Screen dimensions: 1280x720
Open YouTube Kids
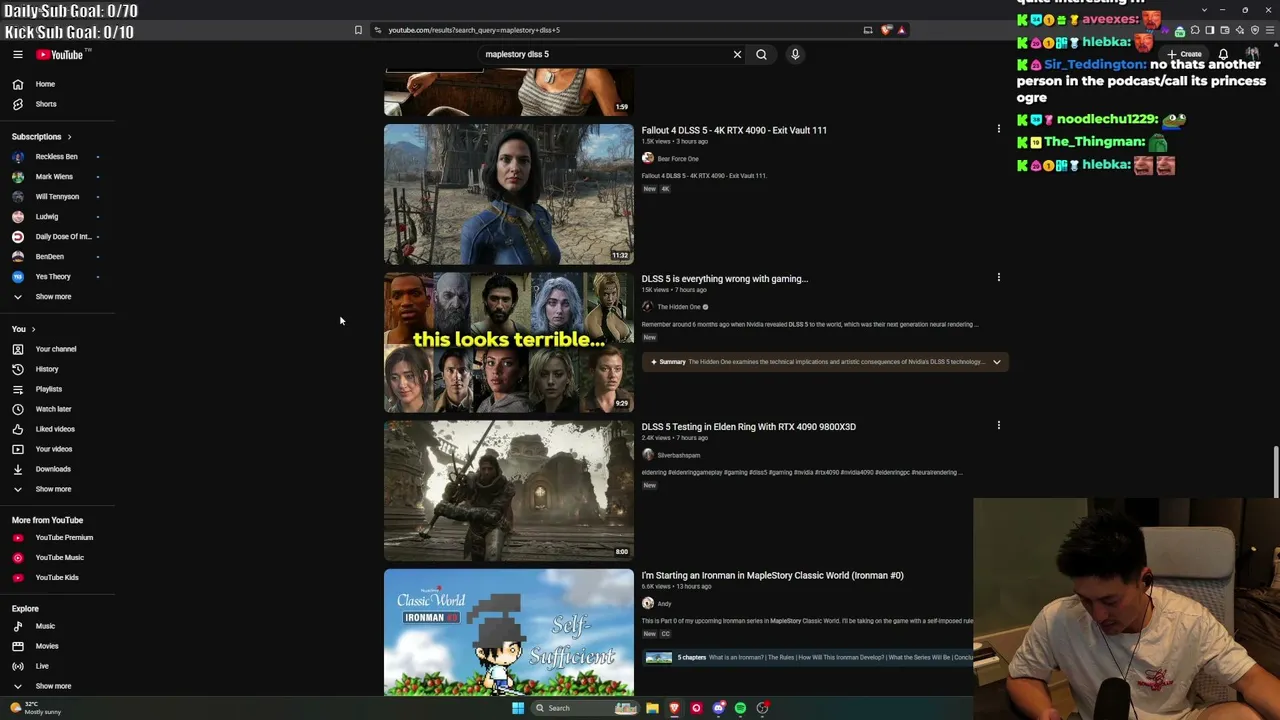tap(58, 578)
